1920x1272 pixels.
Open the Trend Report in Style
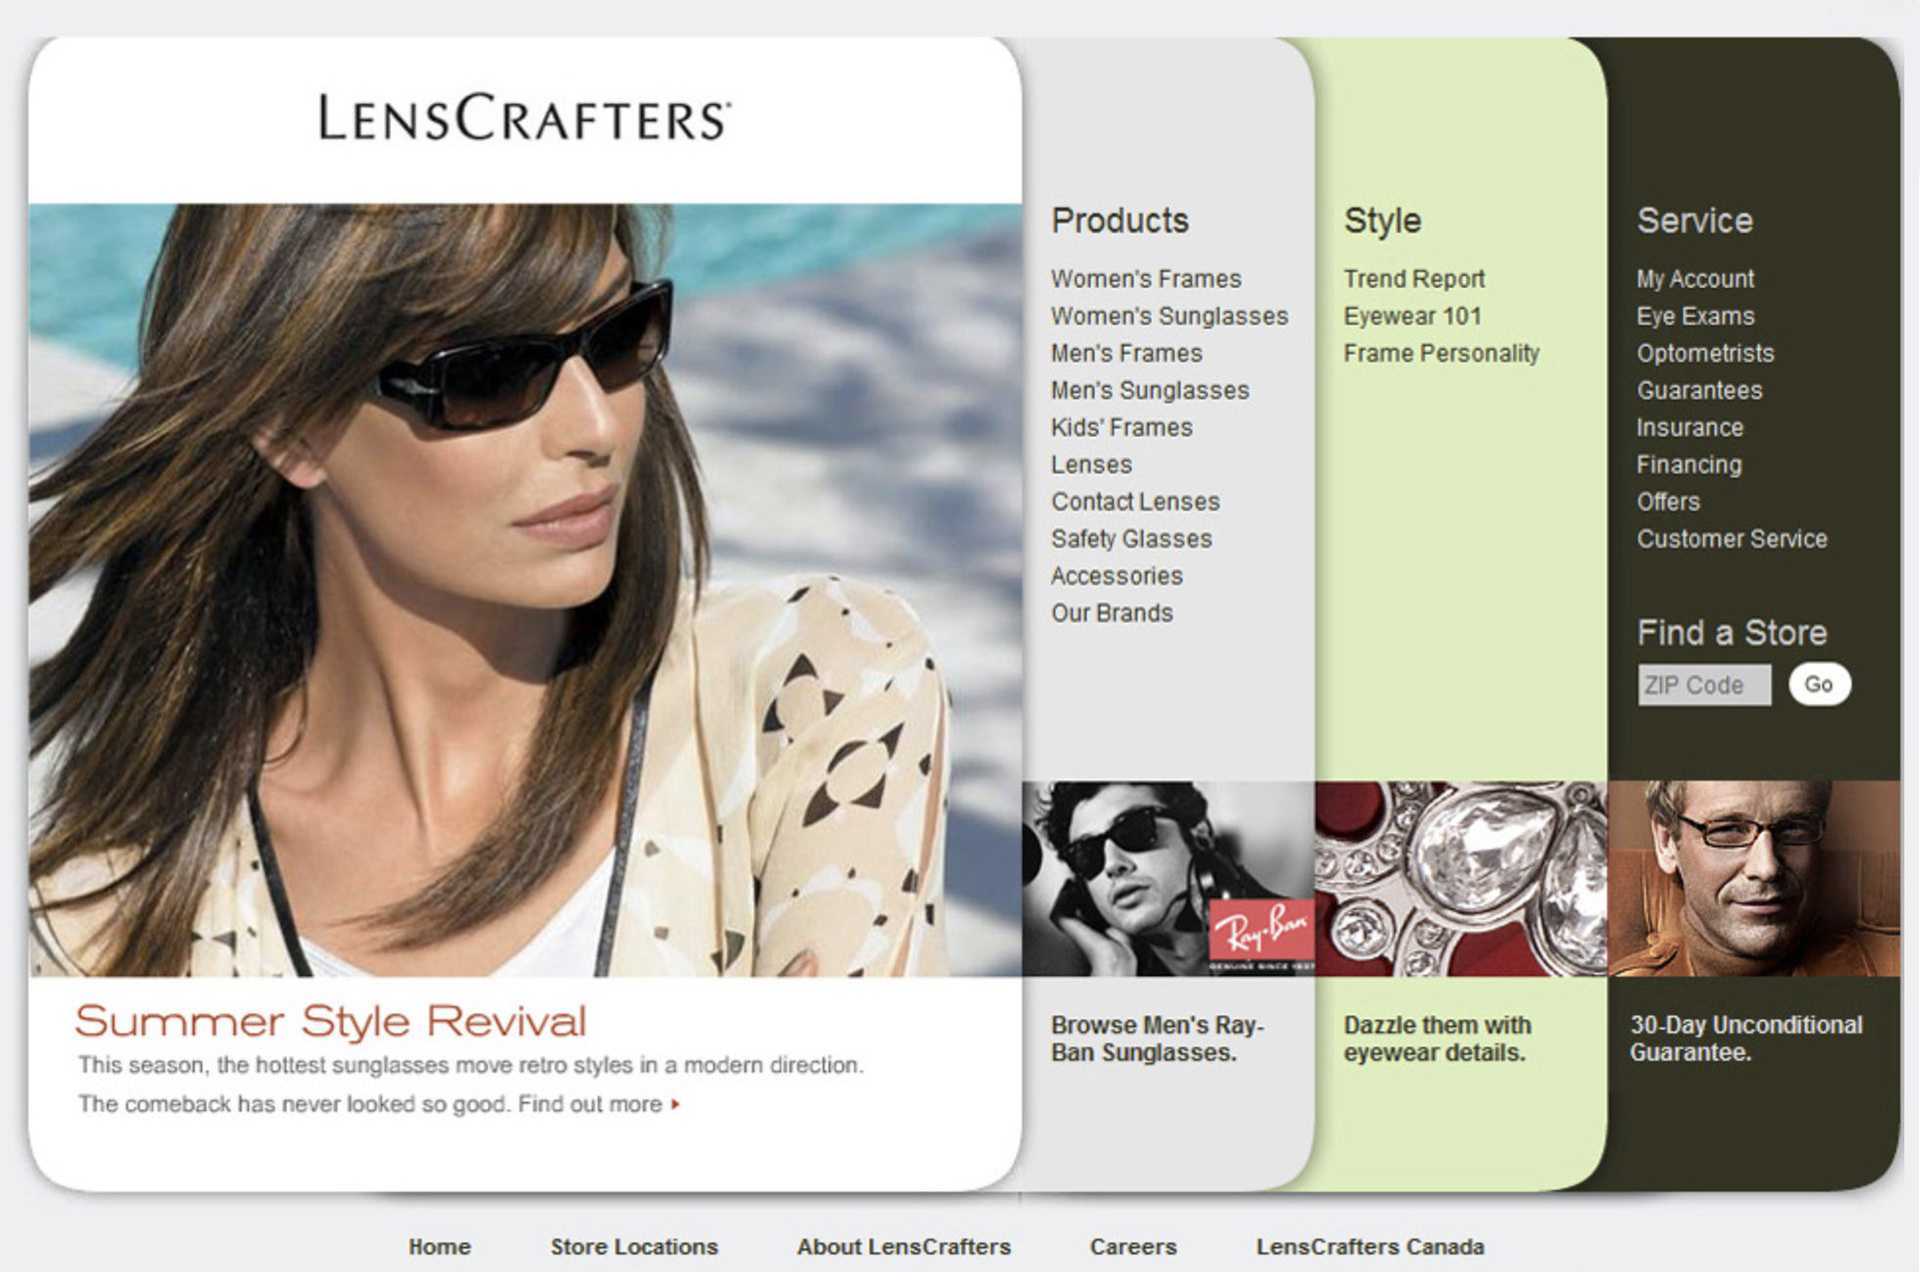1414,279
